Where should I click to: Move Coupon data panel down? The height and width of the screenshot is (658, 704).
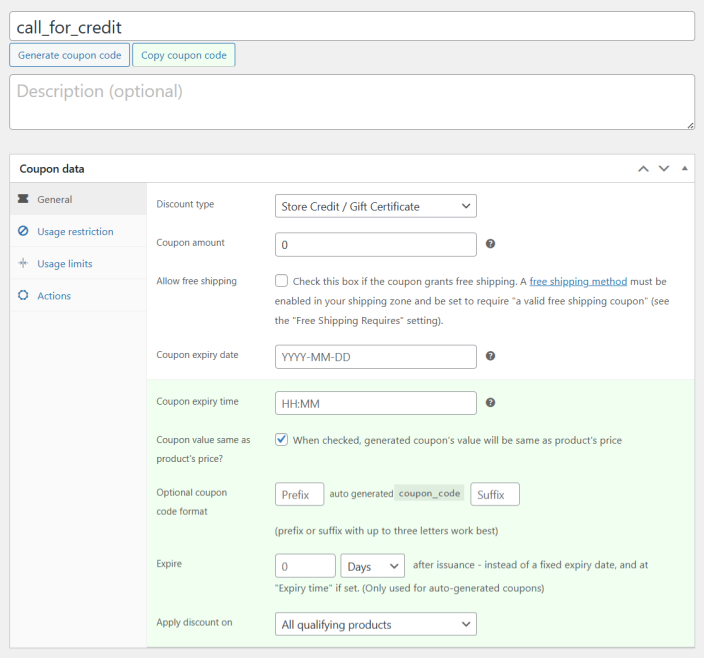[664, 169]
